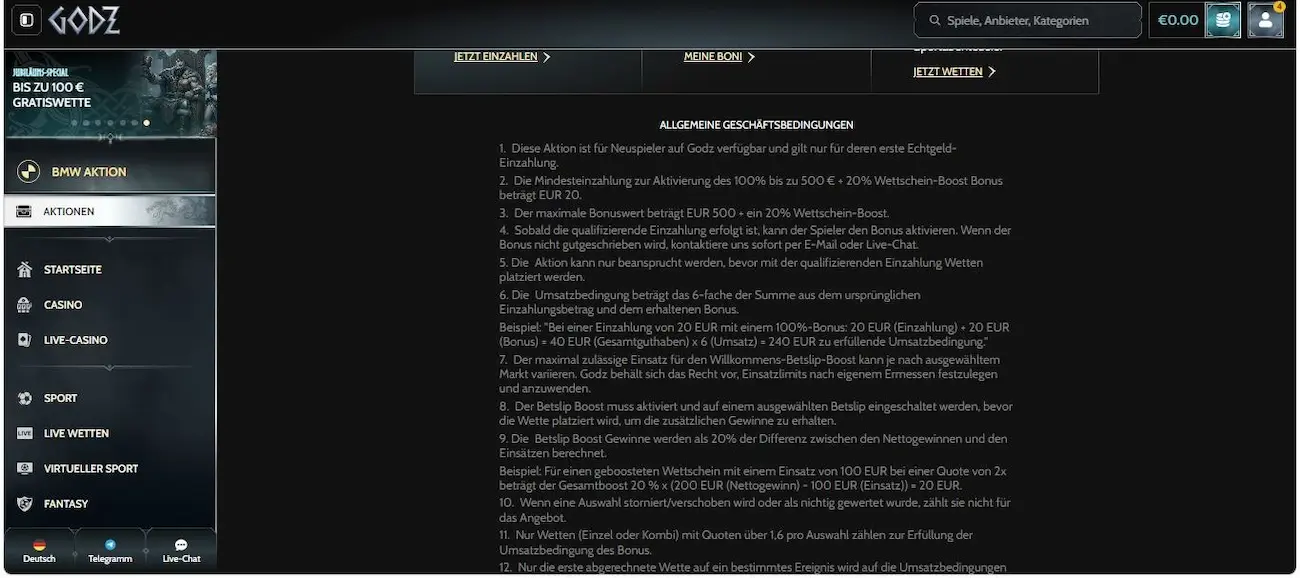Open the Deutsch language selector
Screen dimensions: 1300x578
point(40,551)
